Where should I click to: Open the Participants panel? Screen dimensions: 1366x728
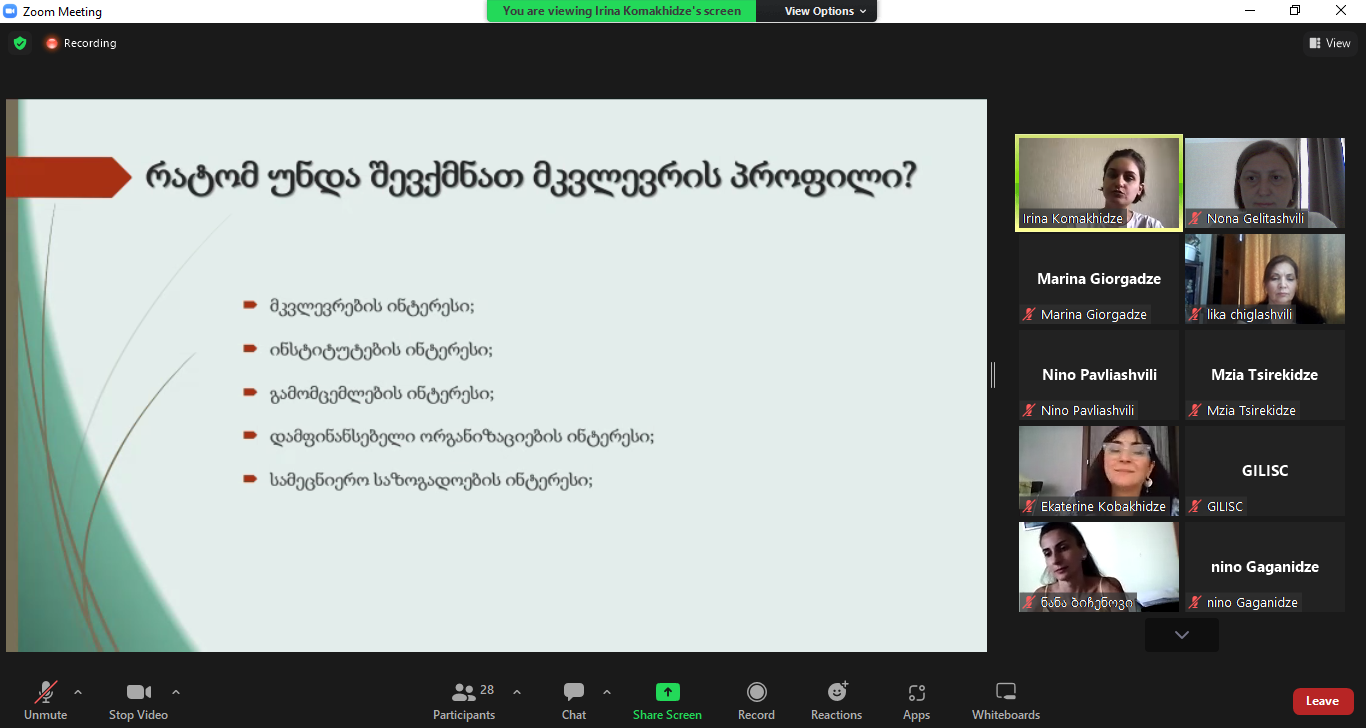tap(464, 700)
